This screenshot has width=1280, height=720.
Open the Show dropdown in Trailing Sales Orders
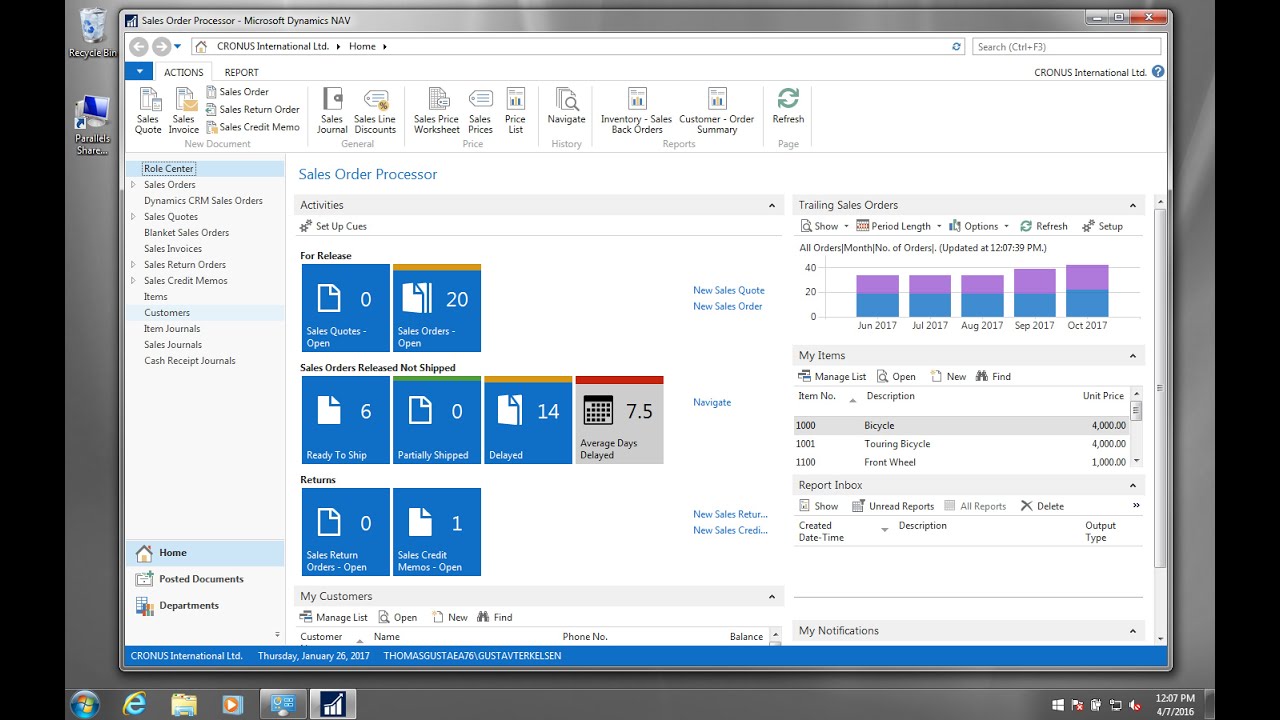824,227
